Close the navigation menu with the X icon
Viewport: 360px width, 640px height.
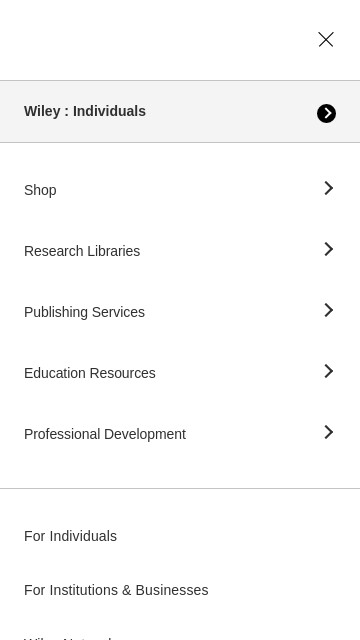point(326,40)
